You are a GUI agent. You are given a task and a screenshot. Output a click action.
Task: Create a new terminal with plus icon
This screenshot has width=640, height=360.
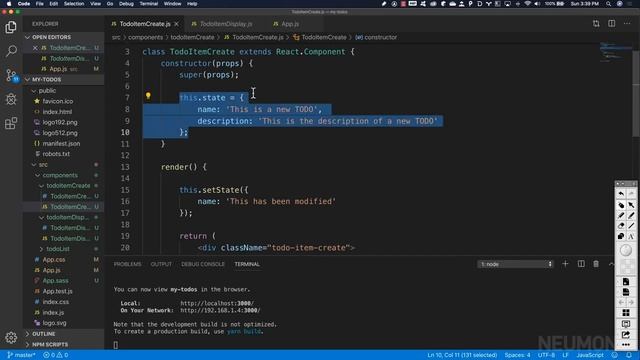(565, 264)
